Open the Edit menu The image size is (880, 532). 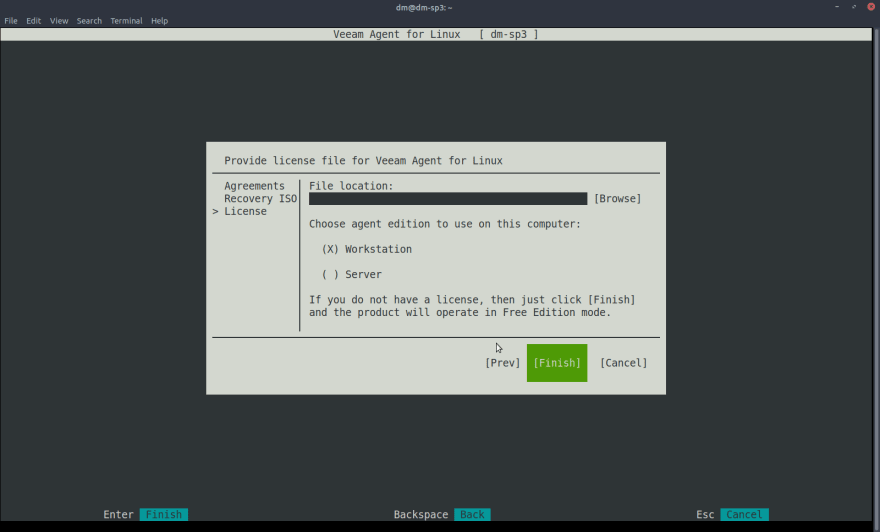point(34,21)
